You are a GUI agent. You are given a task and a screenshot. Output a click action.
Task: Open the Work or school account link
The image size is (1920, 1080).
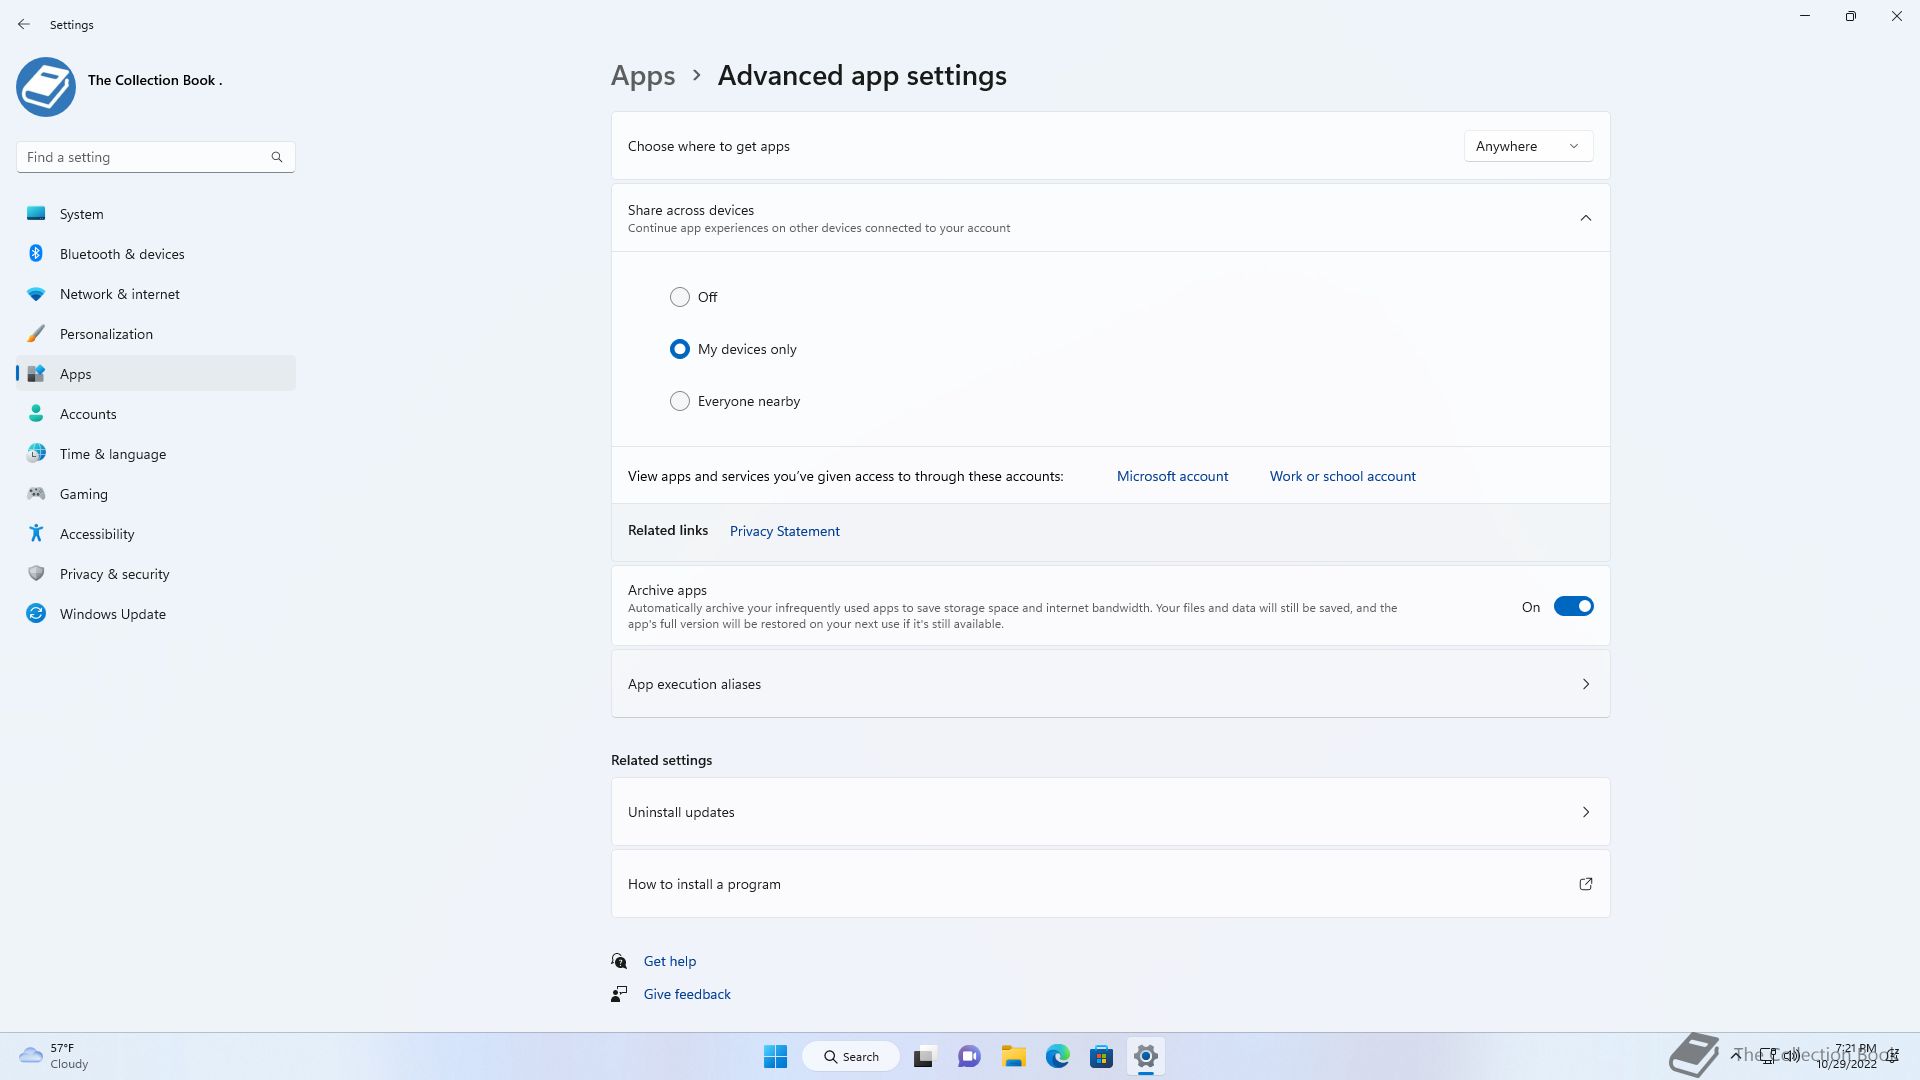pos(1342,476)
